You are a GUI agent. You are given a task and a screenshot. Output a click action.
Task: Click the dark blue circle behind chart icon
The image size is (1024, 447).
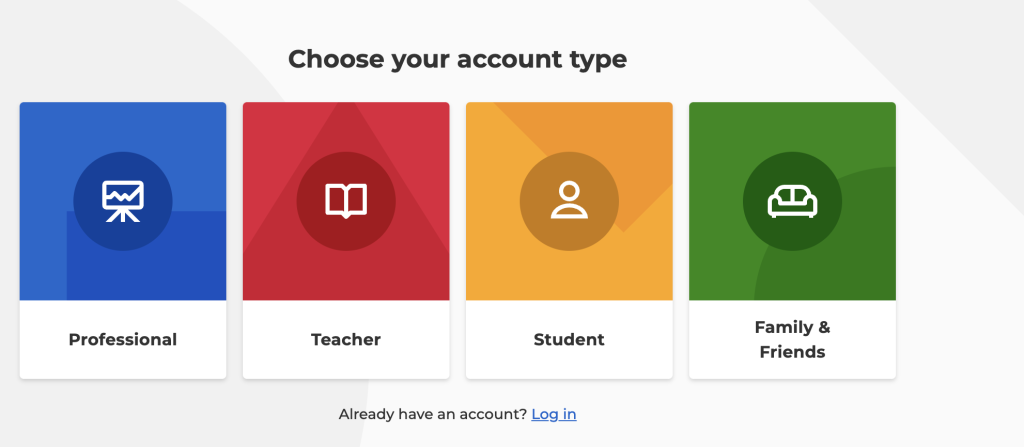pyautogui.click(x=123, y=201)
